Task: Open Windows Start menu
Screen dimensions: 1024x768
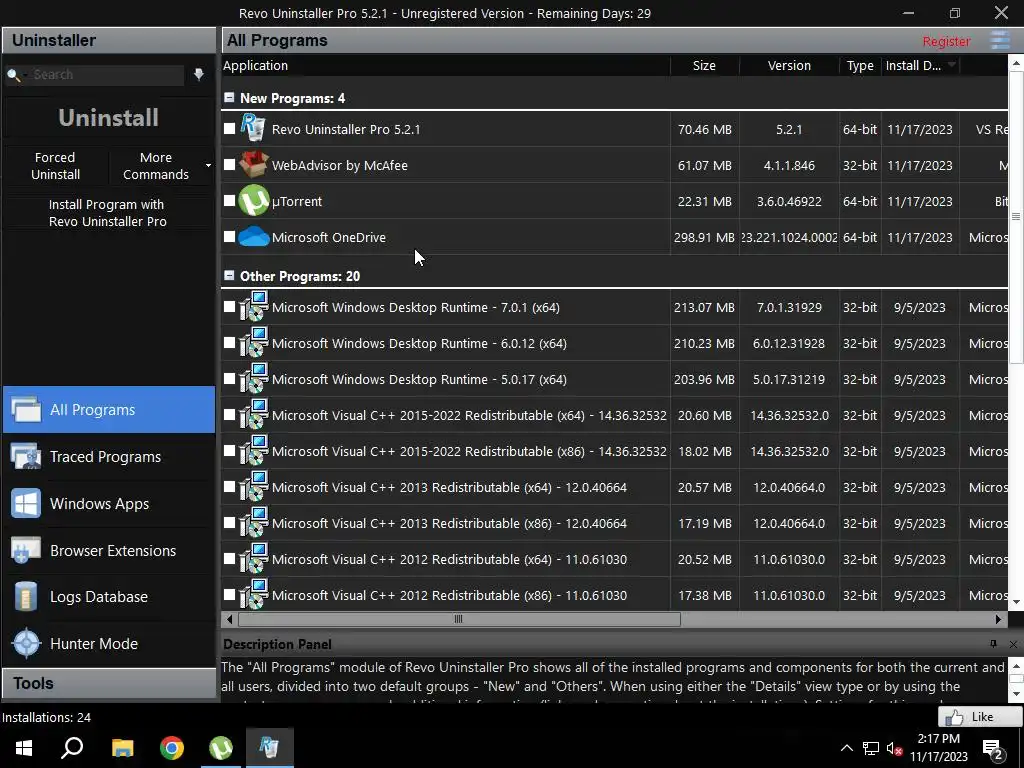Action: [x=24, y=748]
